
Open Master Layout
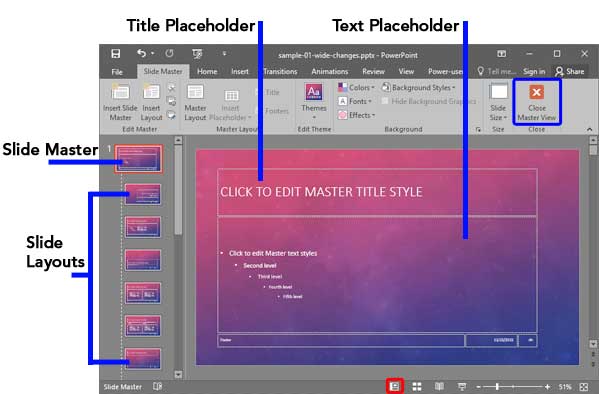point(195,102)
